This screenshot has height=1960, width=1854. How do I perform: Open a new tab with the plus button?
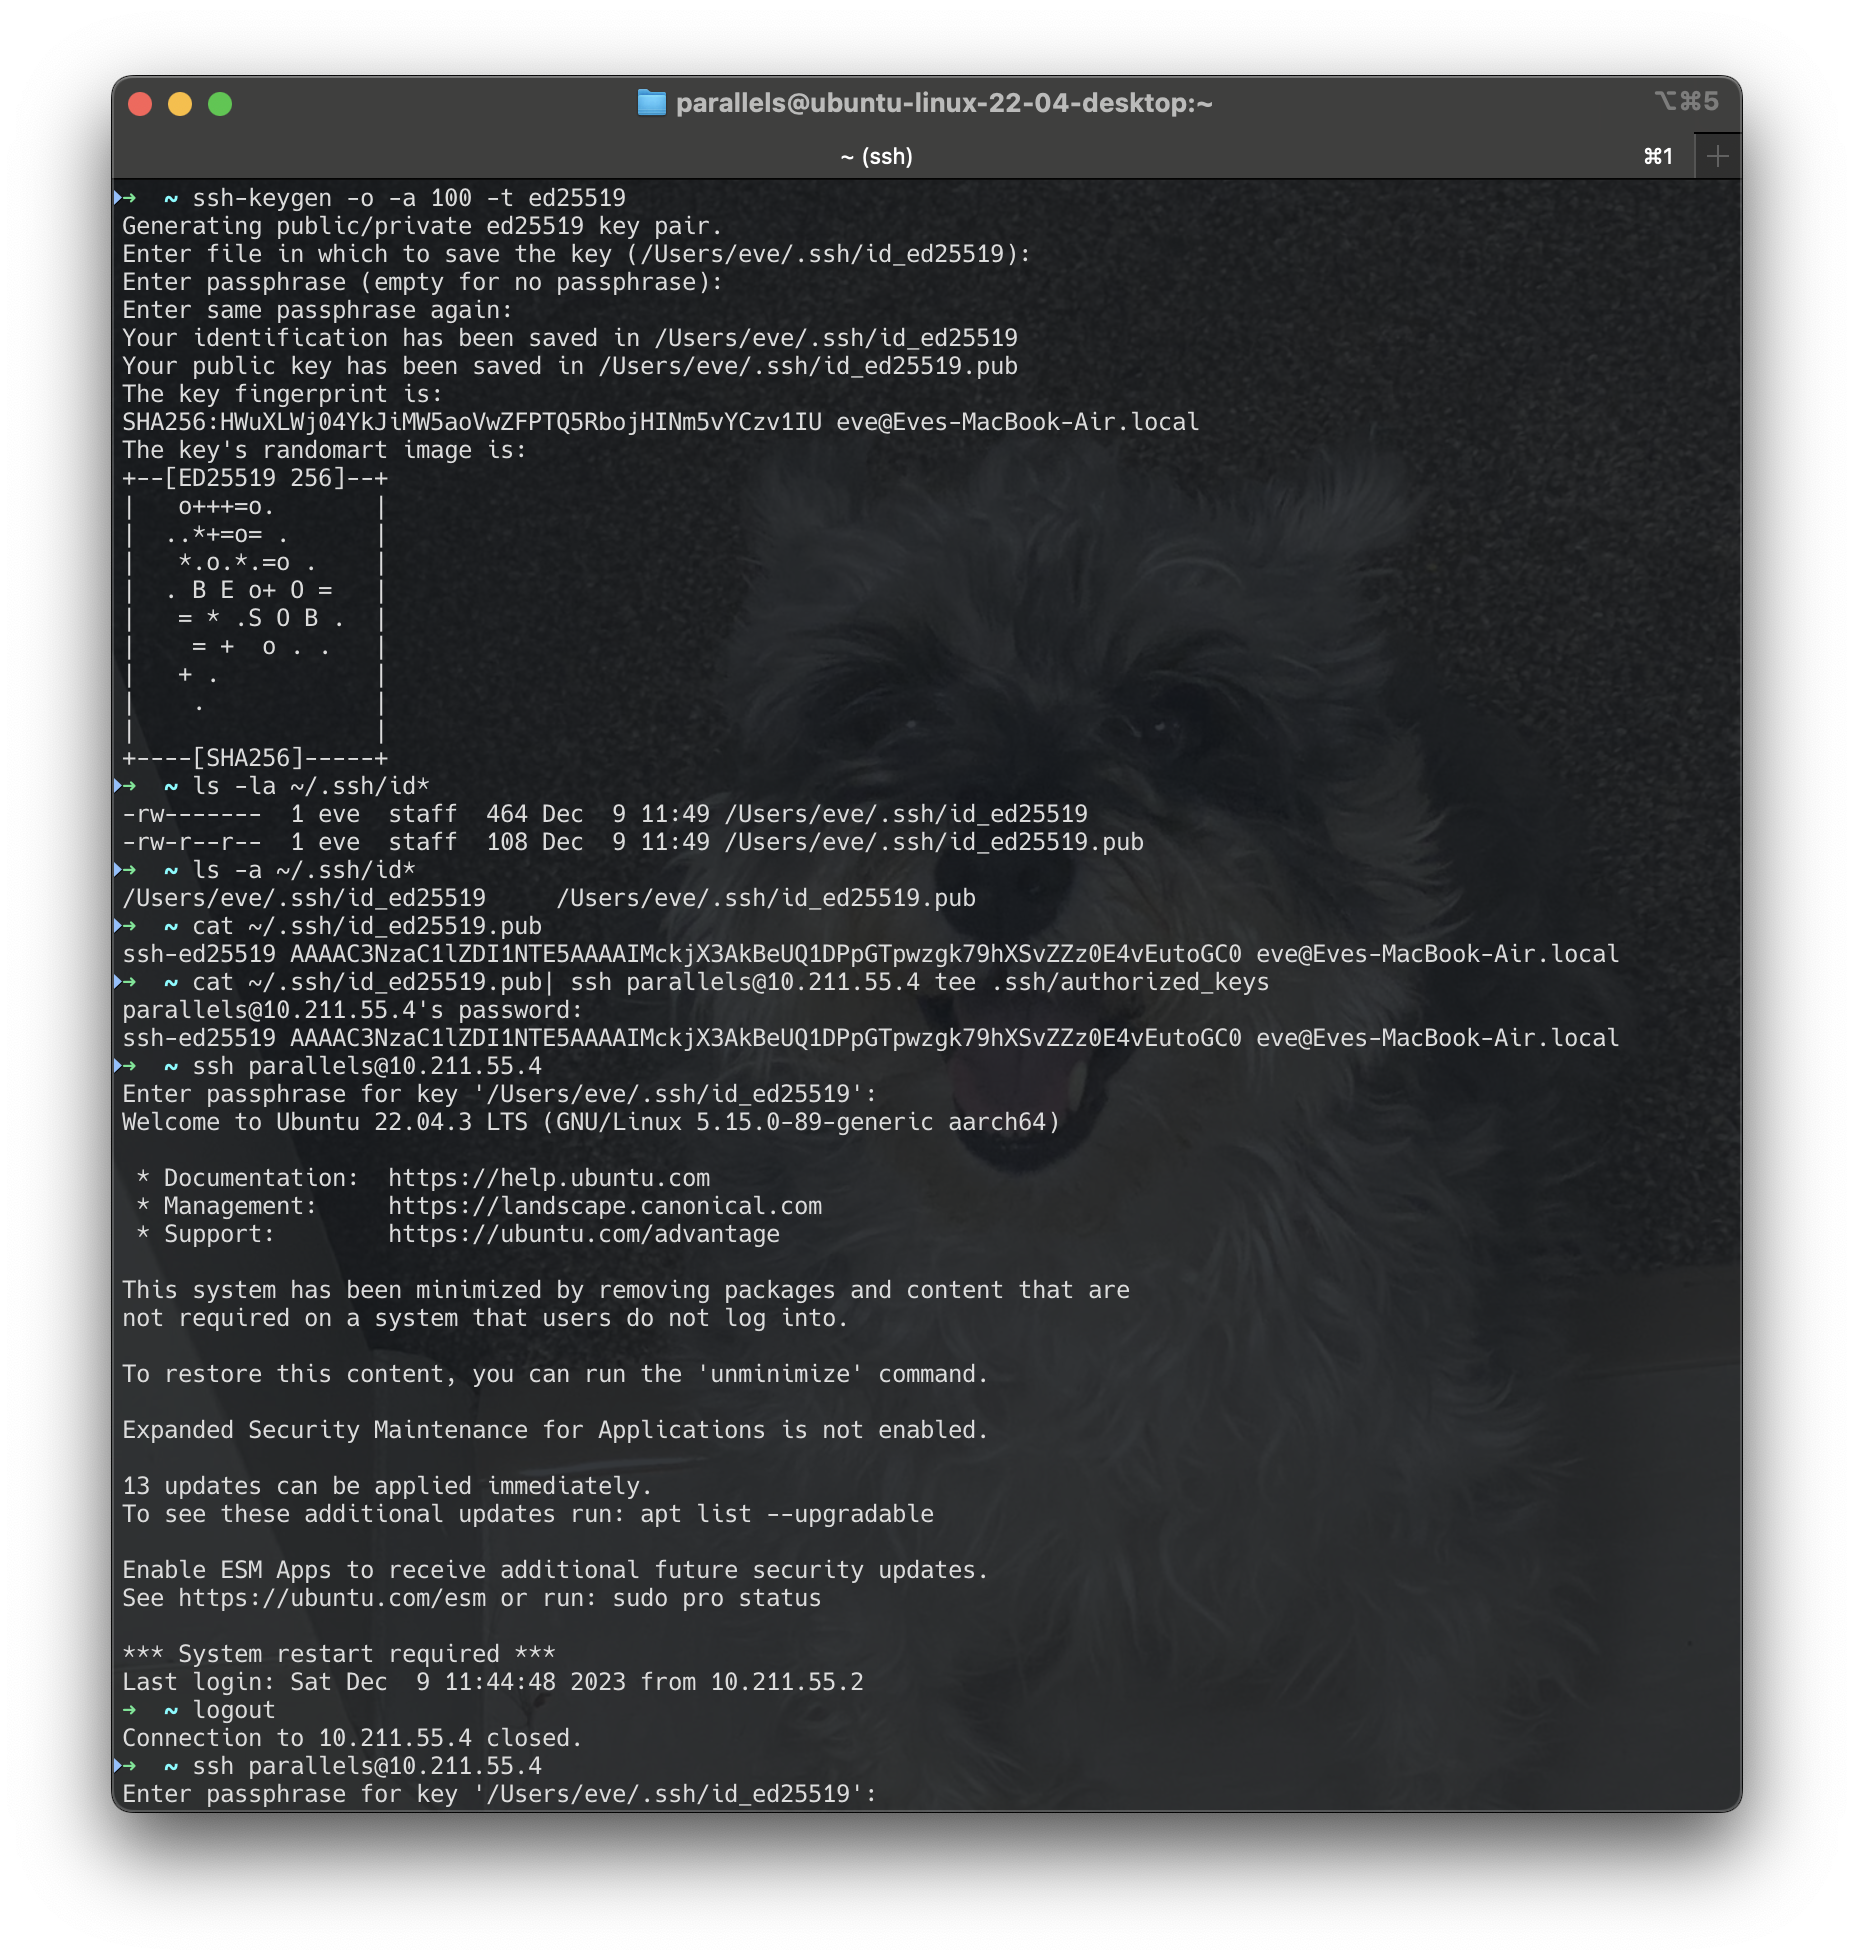(1717, 156)
